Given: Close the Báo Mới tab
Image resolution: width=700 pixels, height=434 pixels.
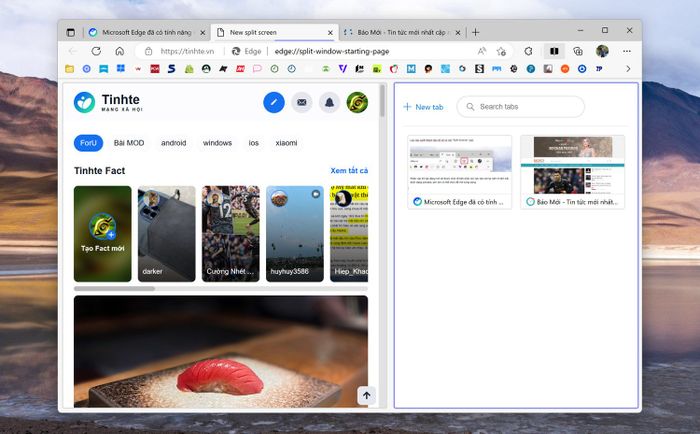Looking at the screenshot, I should 458,33.
